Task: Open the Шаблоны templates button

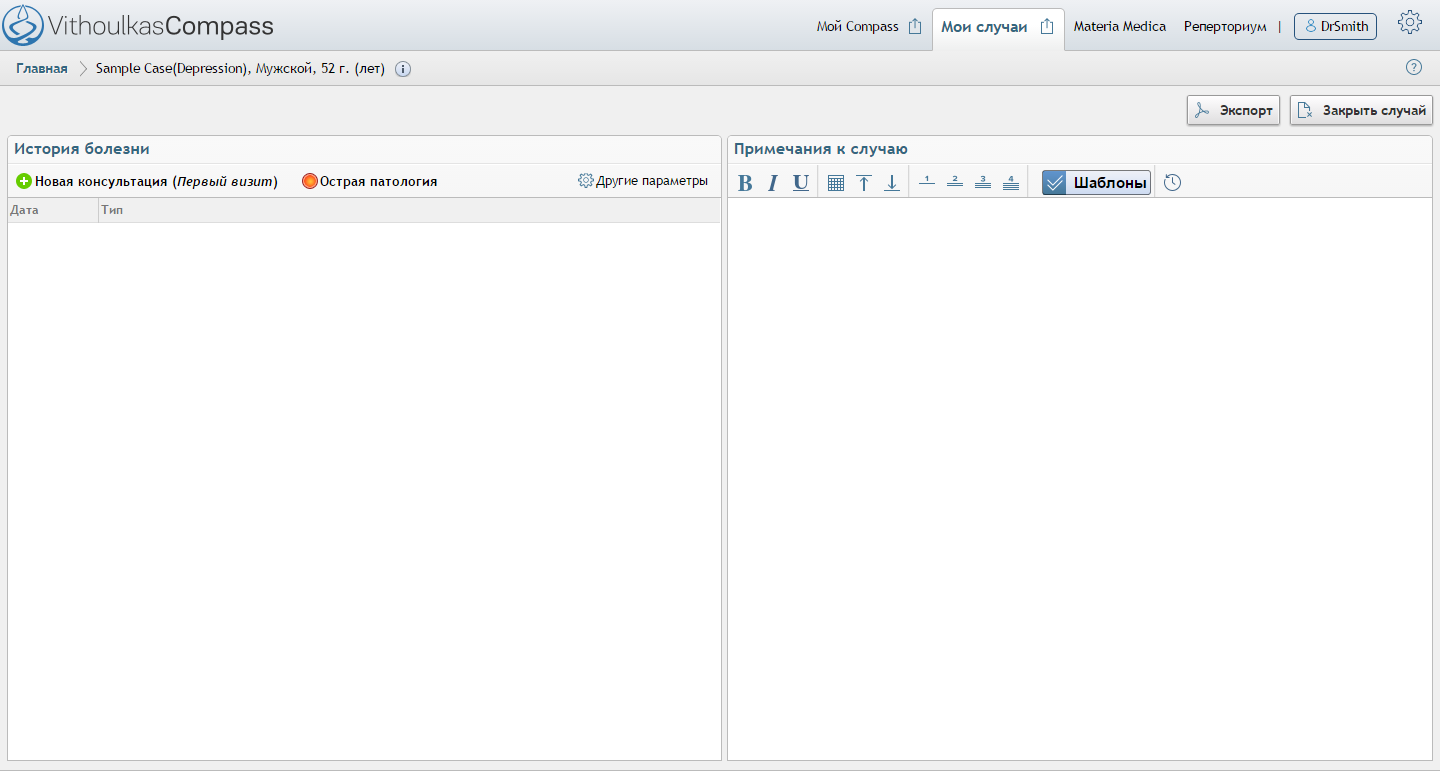Action: pyautogui.click(x=1096, y=183)
